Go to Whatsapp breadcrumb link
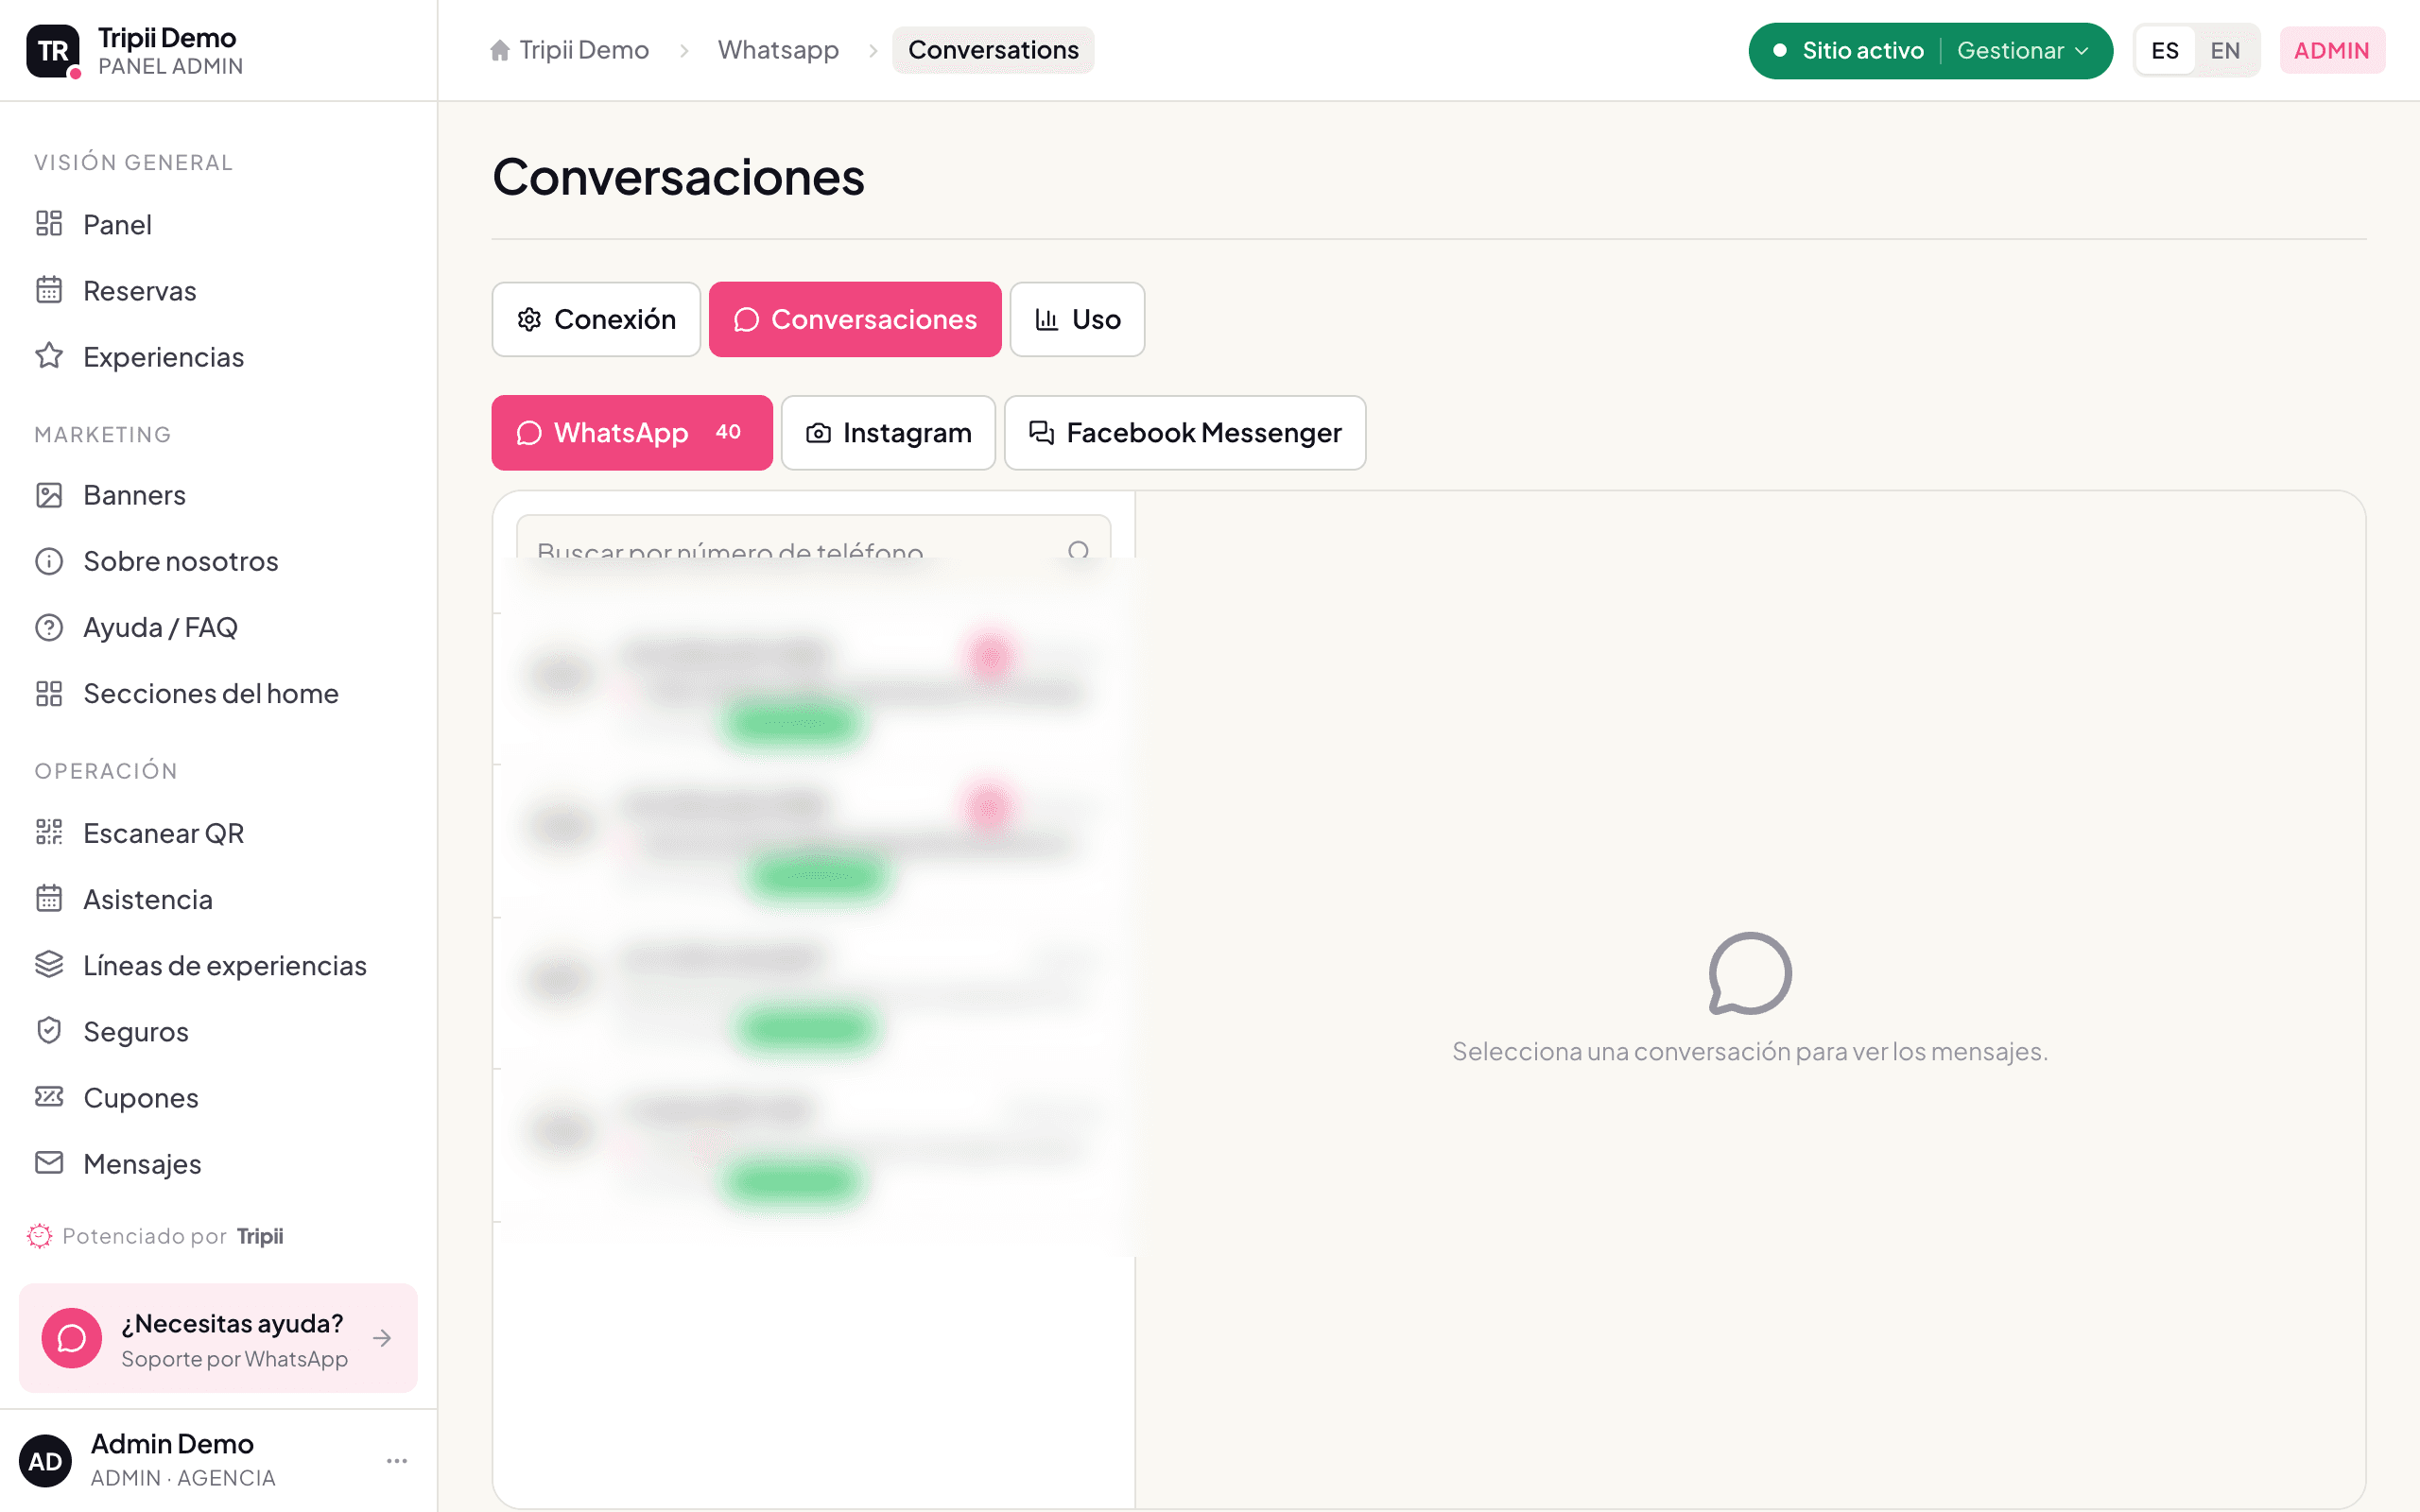 coord(778,50)
